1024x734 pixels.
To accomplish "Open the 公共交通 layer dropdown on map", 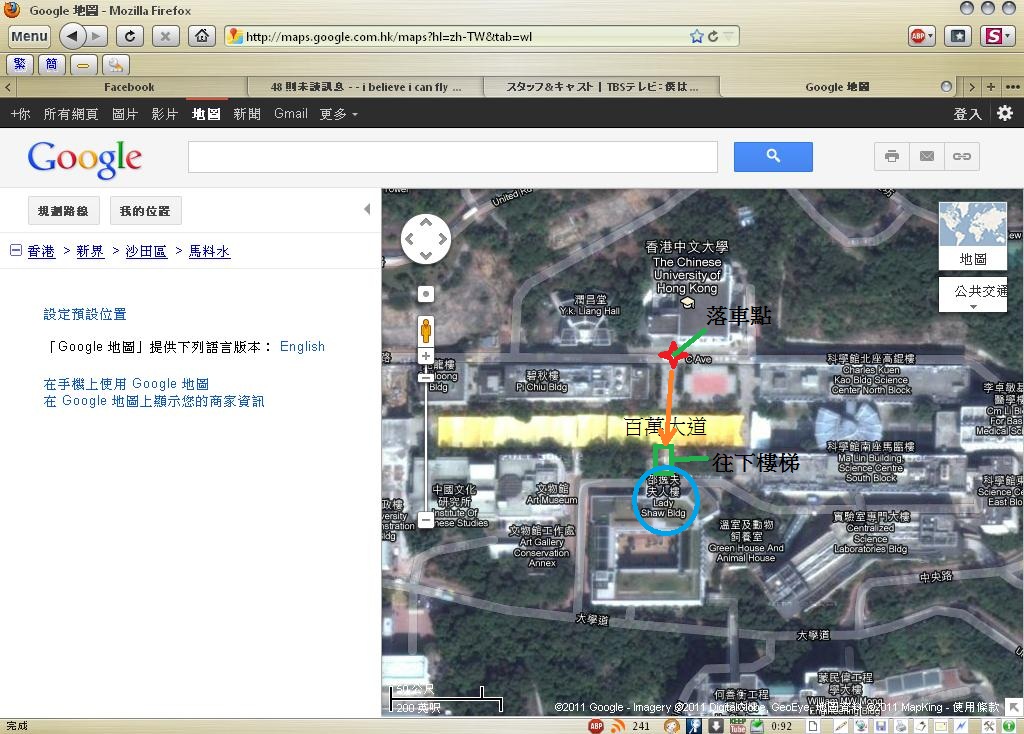I will (x=972, y=295).
